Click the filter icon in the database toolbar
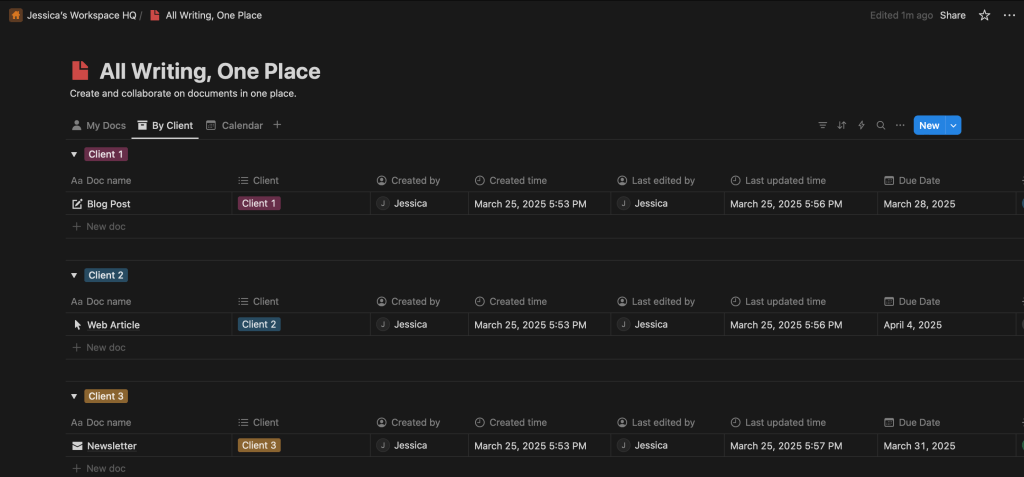 pyautogui.click(x=822, y=126)
